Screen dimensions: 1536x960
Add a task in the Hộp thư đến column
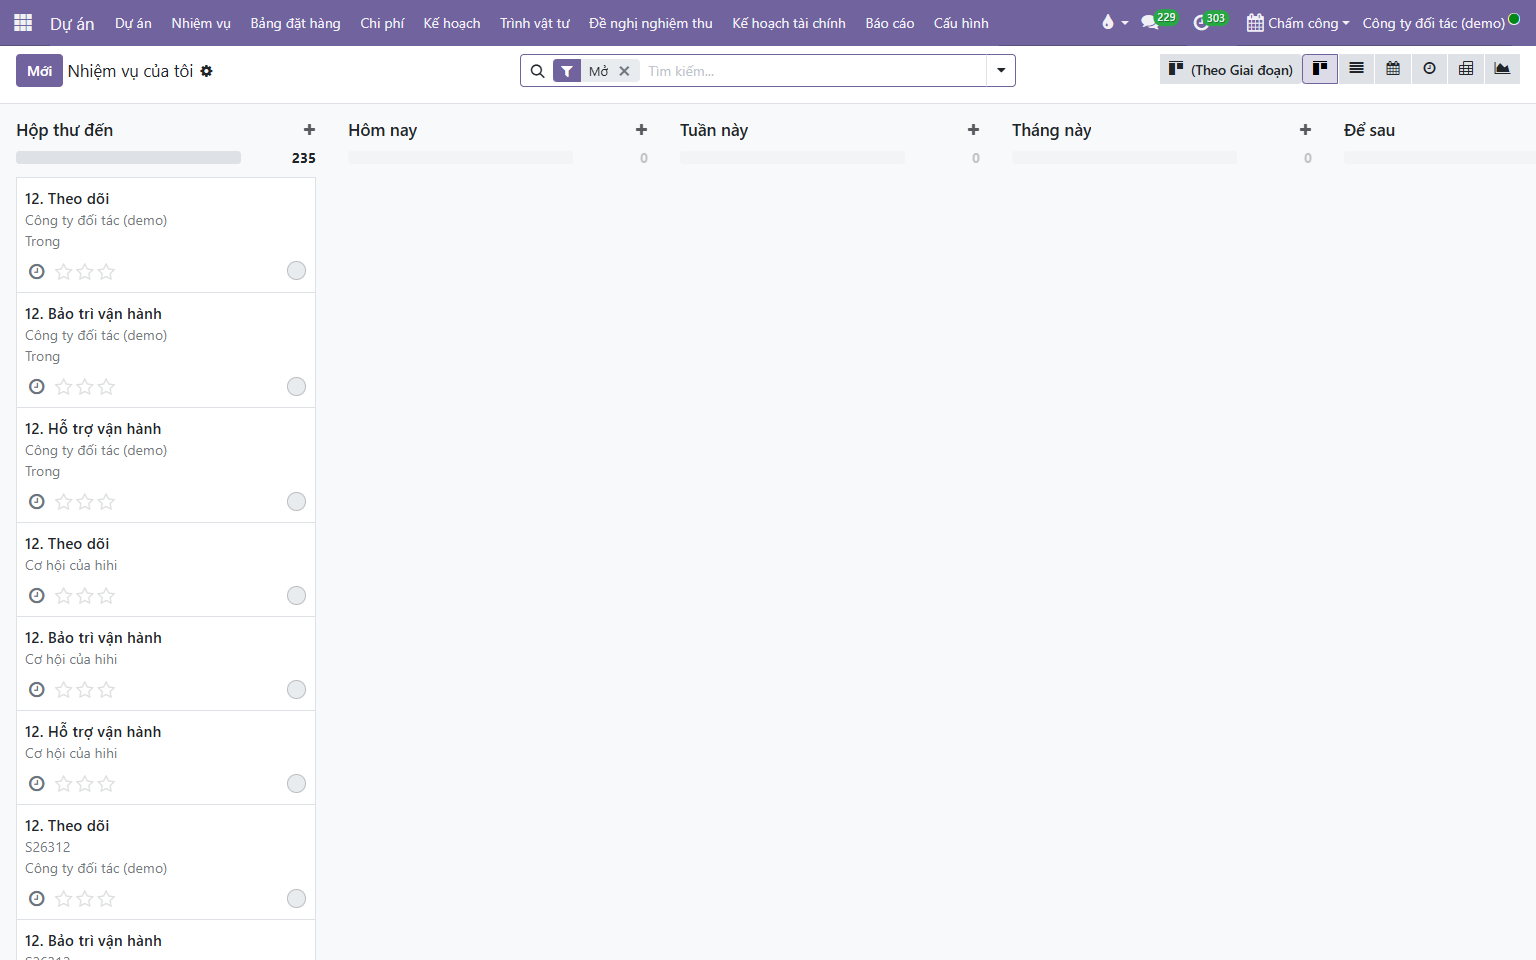click(x=309, y=130)
